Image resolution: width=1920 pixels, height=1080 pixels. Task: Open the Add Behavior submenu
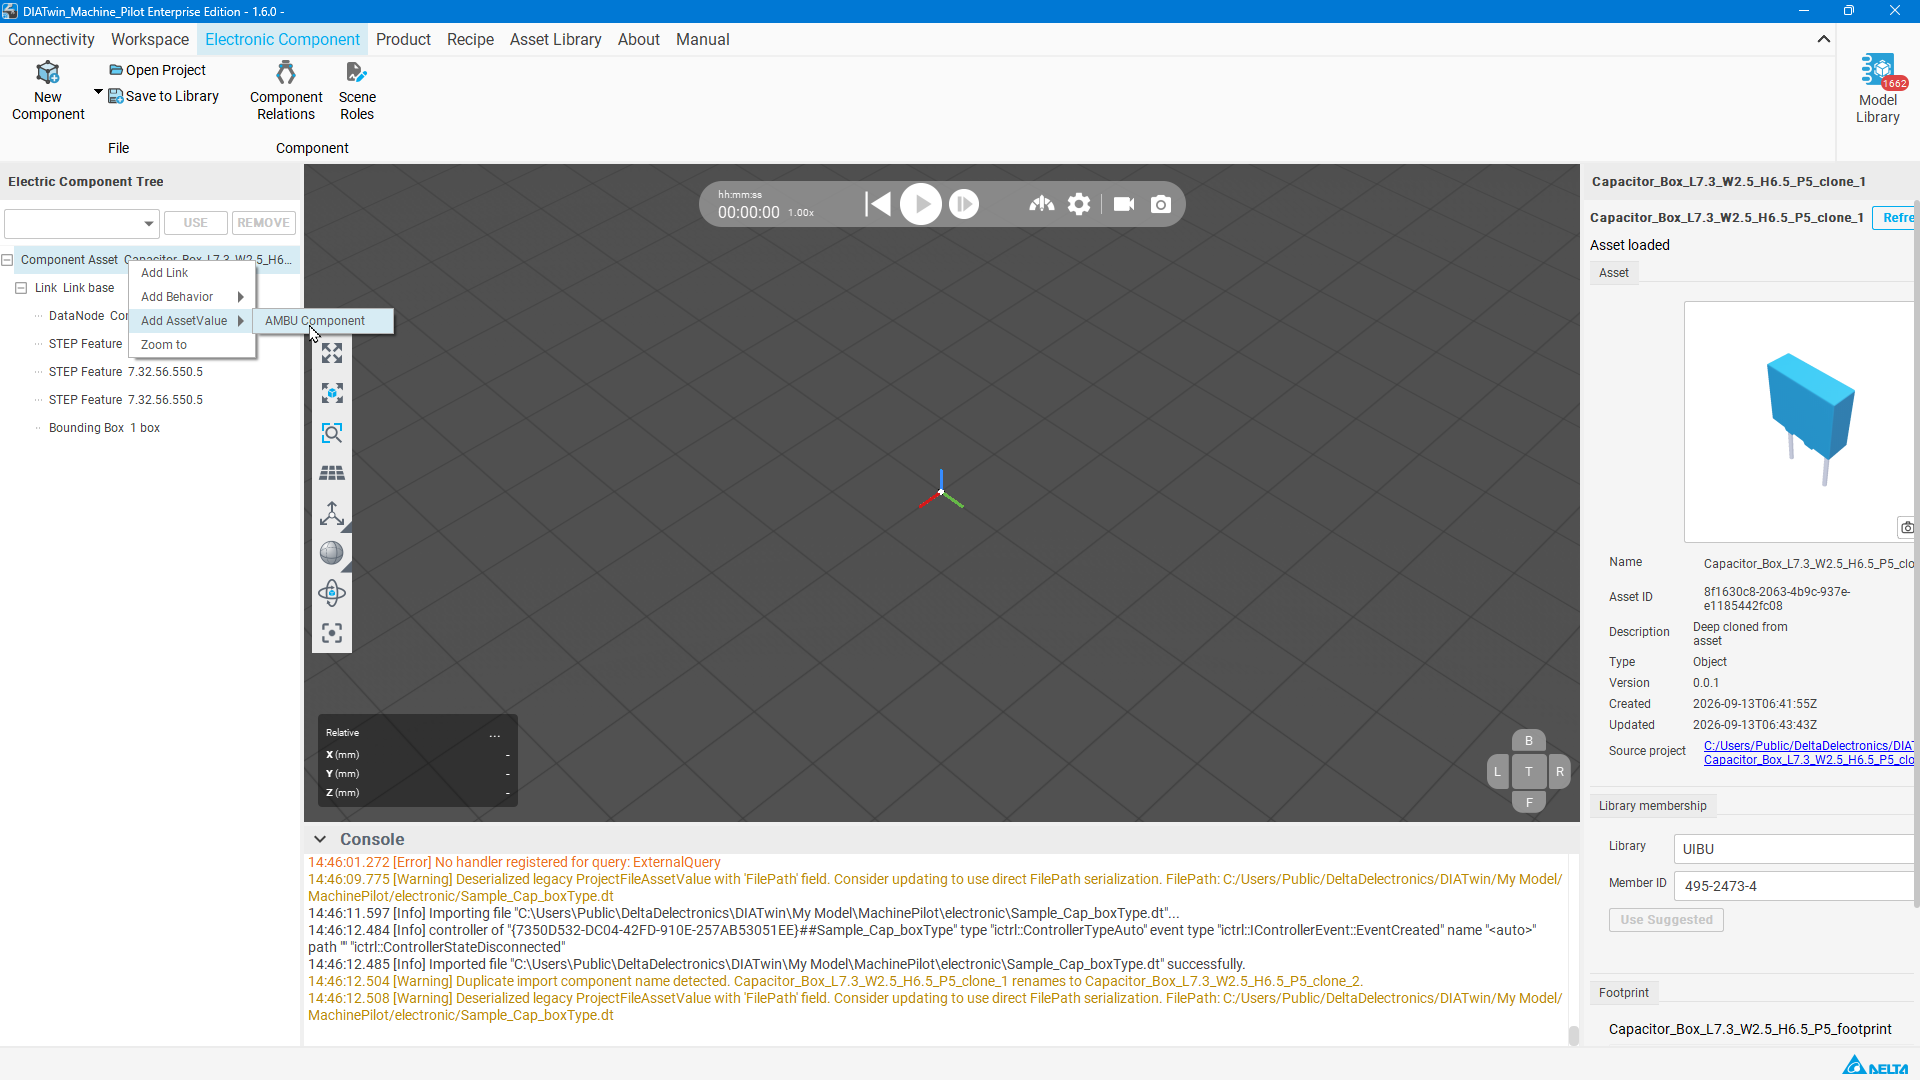pos(192,297)
